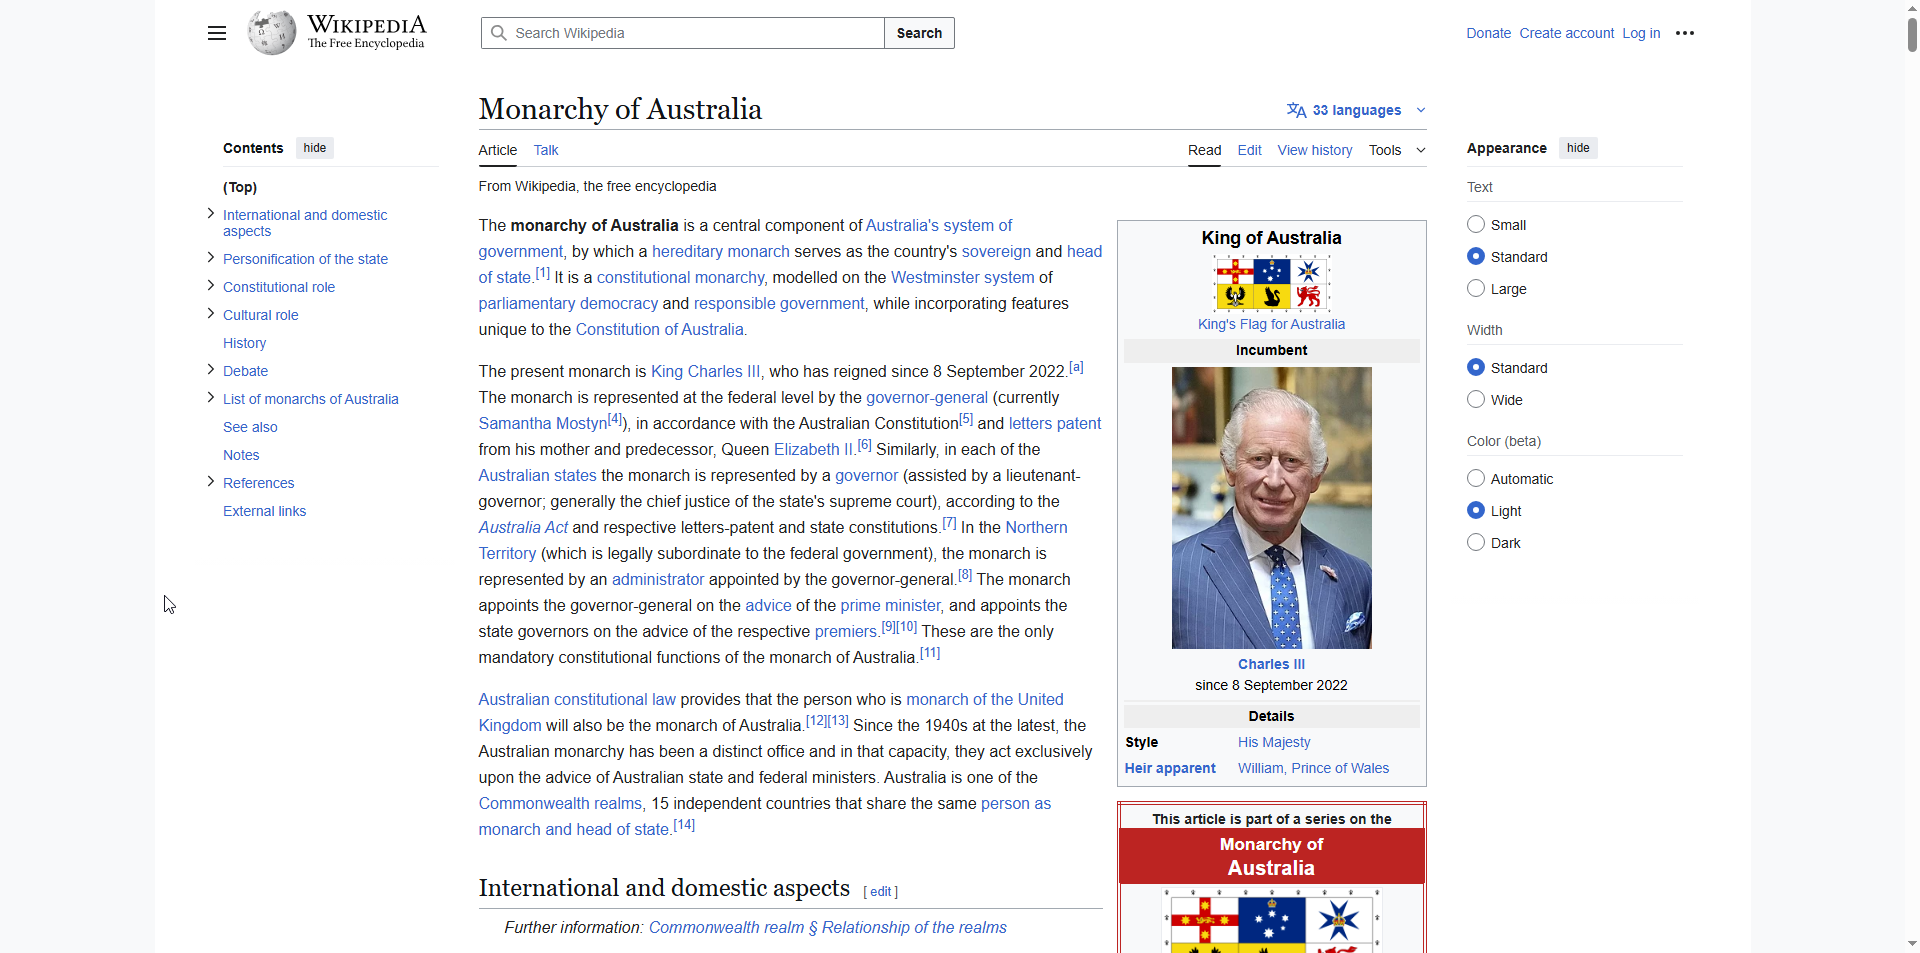The width and height of the screenshot is (1920, 953).
Task: Click the magnifier icon in search box
Action: pyautogui.click(x=499, y=33)
